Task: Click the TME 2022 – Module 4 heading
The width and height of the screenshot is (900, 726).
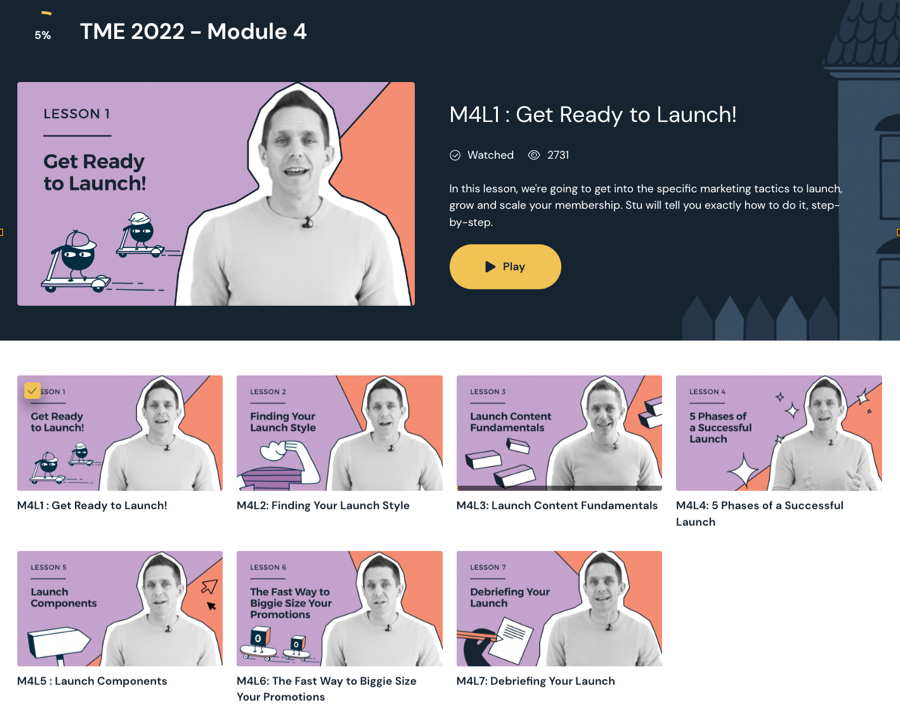Action: (x=193, y=32)
